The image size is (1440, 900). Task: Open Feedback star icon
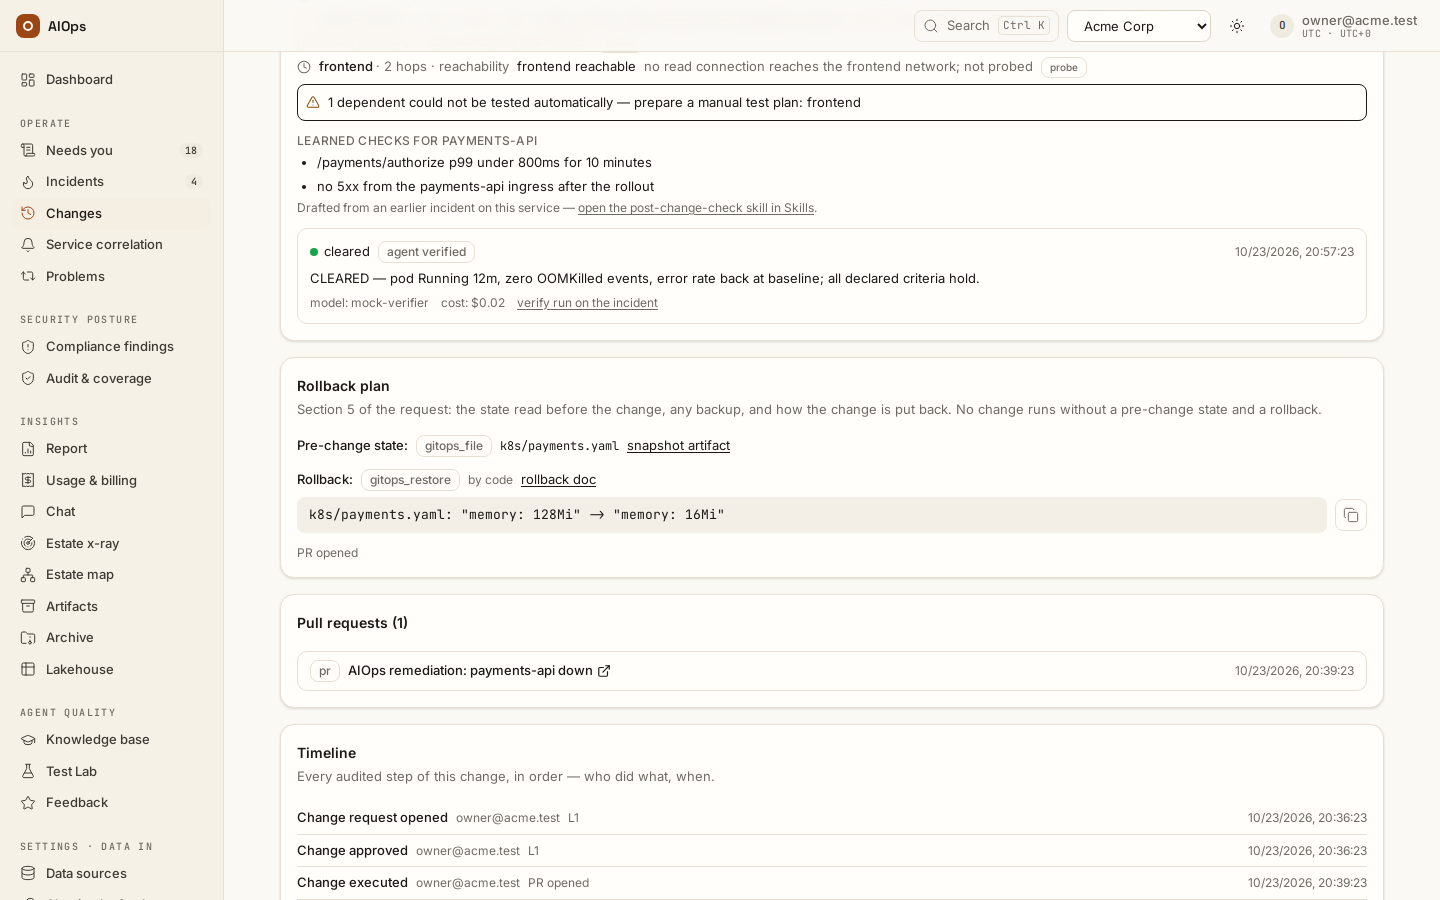point(28,803)
